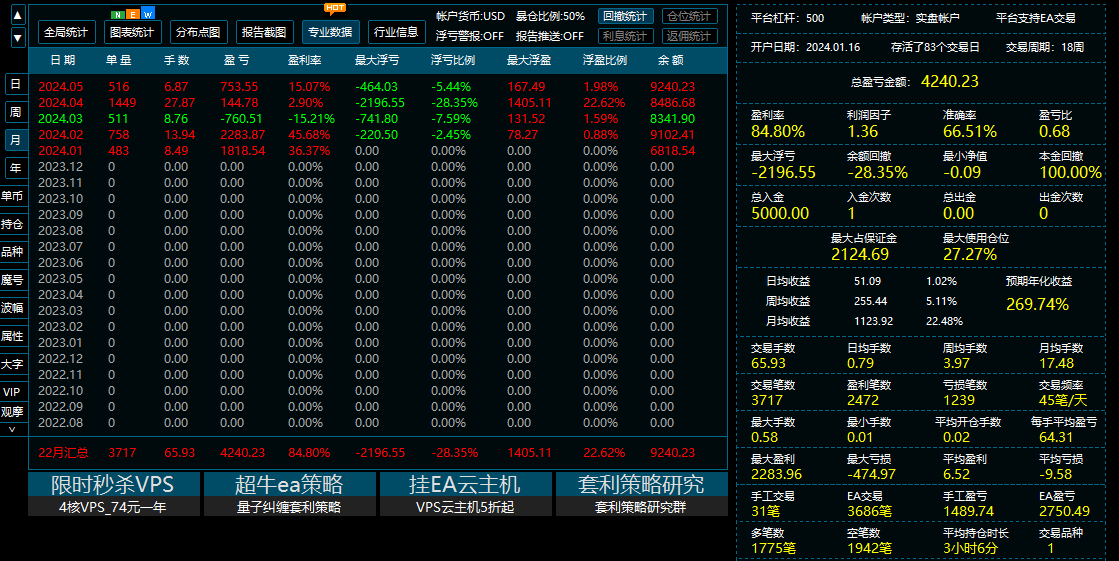Open the 属性 sidebar item
The height and width of the screenshot is (561, 1119).
pyautogui.click(x=12, y=336)
